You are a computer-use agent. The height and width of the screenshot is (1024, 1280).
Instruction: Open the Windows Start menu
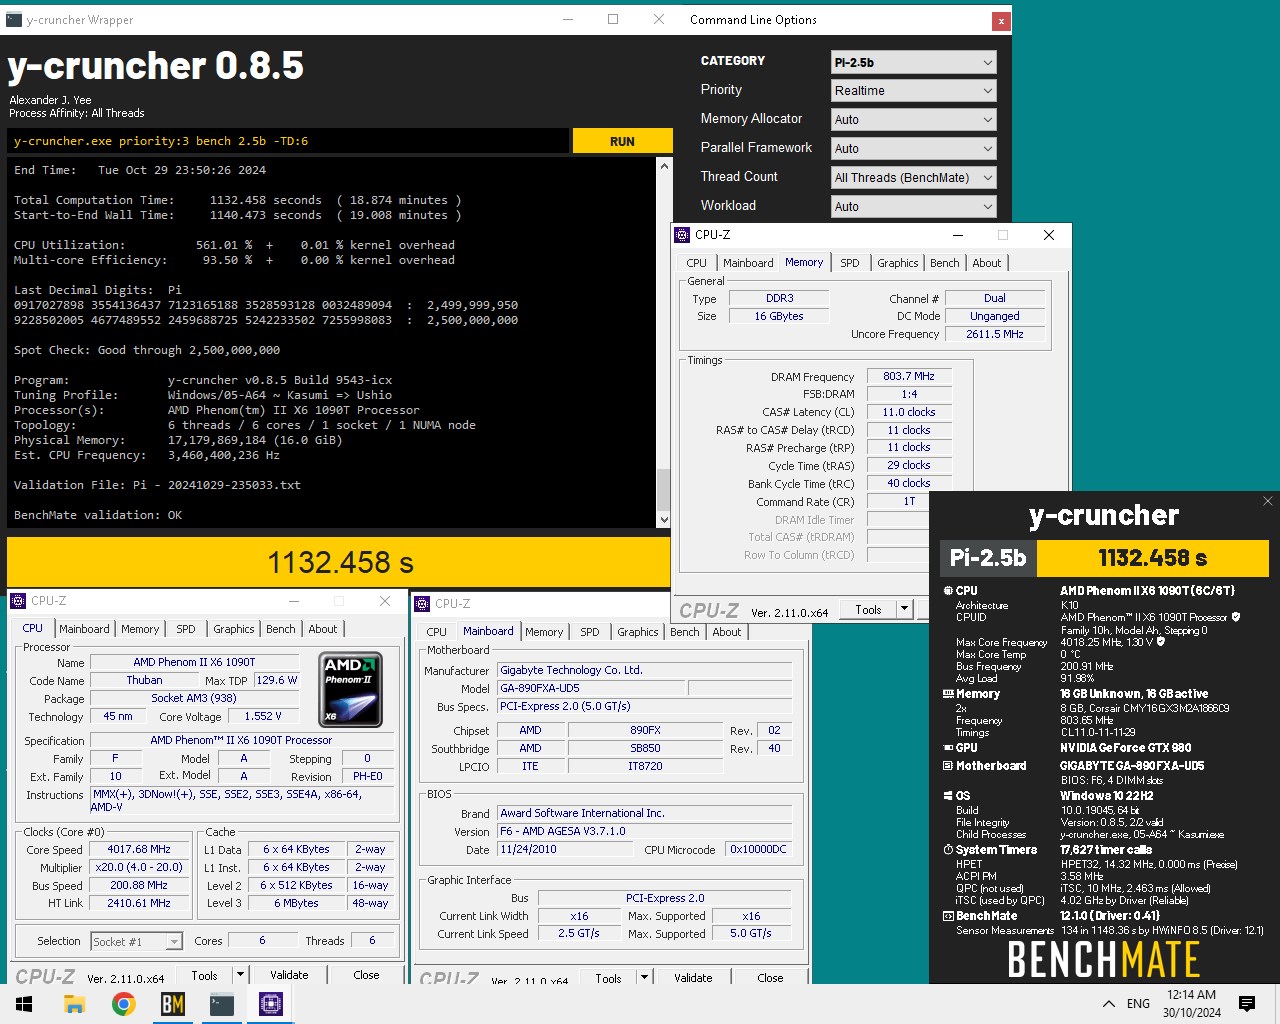(x=24, y=1004)
